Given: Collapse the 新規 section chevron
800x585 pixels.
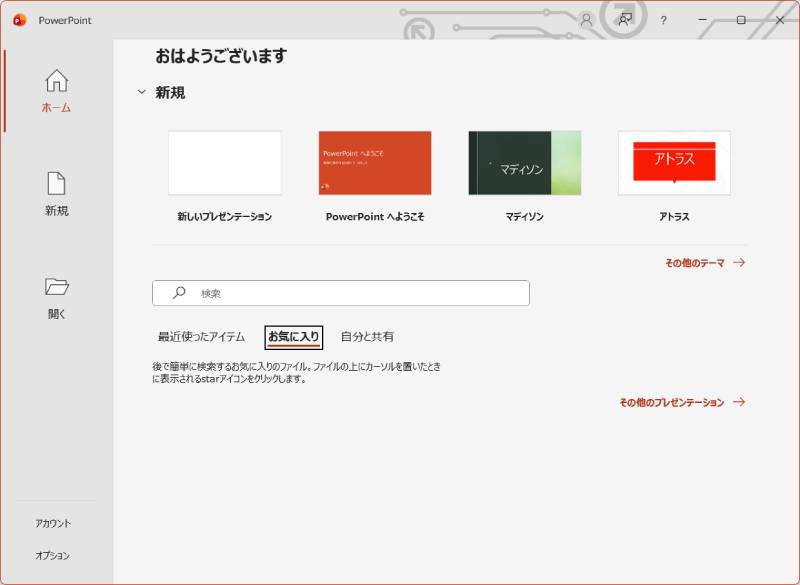Looking at the screenshot, I should coord(141,93).
